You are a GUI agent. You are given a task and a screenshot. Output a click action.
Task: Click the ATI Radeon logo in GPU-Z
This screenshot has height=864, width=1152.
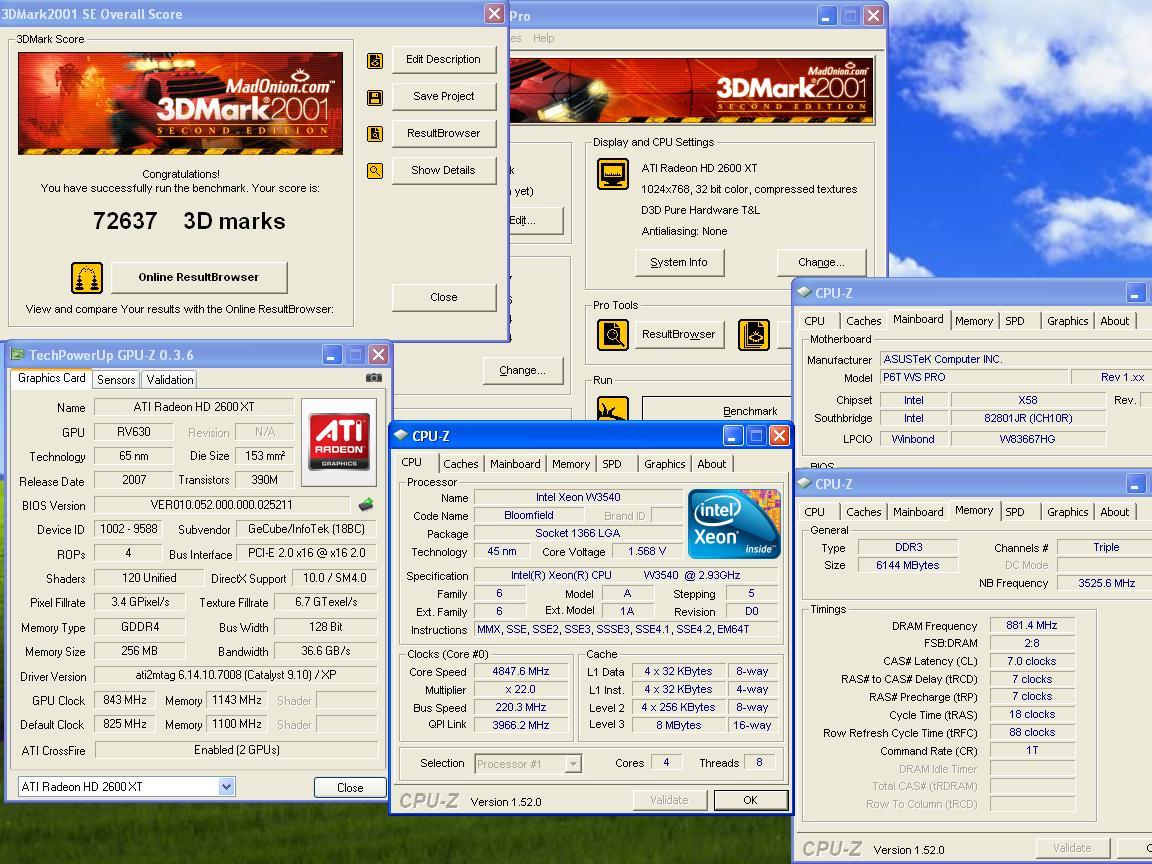[x=339, y=443]
